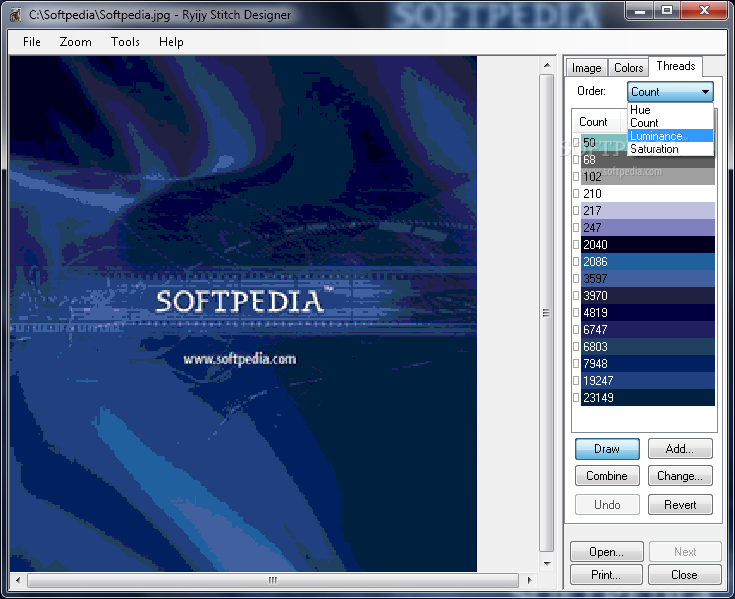Tick the checkbox for thread count 217

tap(576, 210)
